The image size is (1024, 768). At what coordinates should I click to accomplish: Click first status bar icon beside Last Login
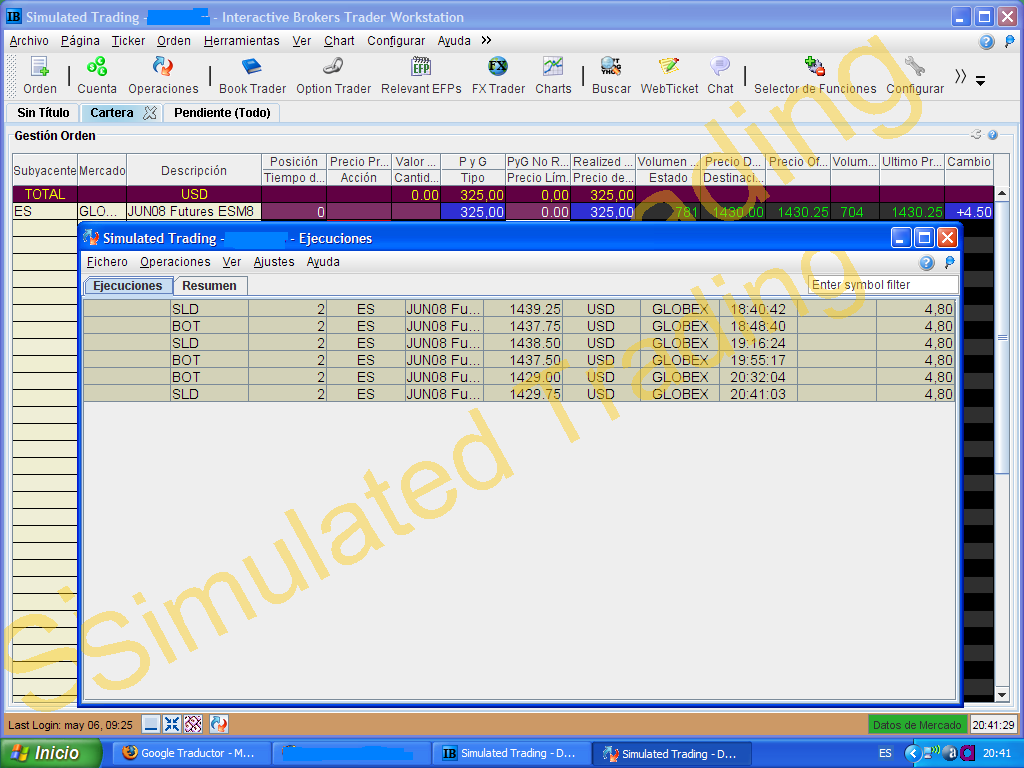151,724
